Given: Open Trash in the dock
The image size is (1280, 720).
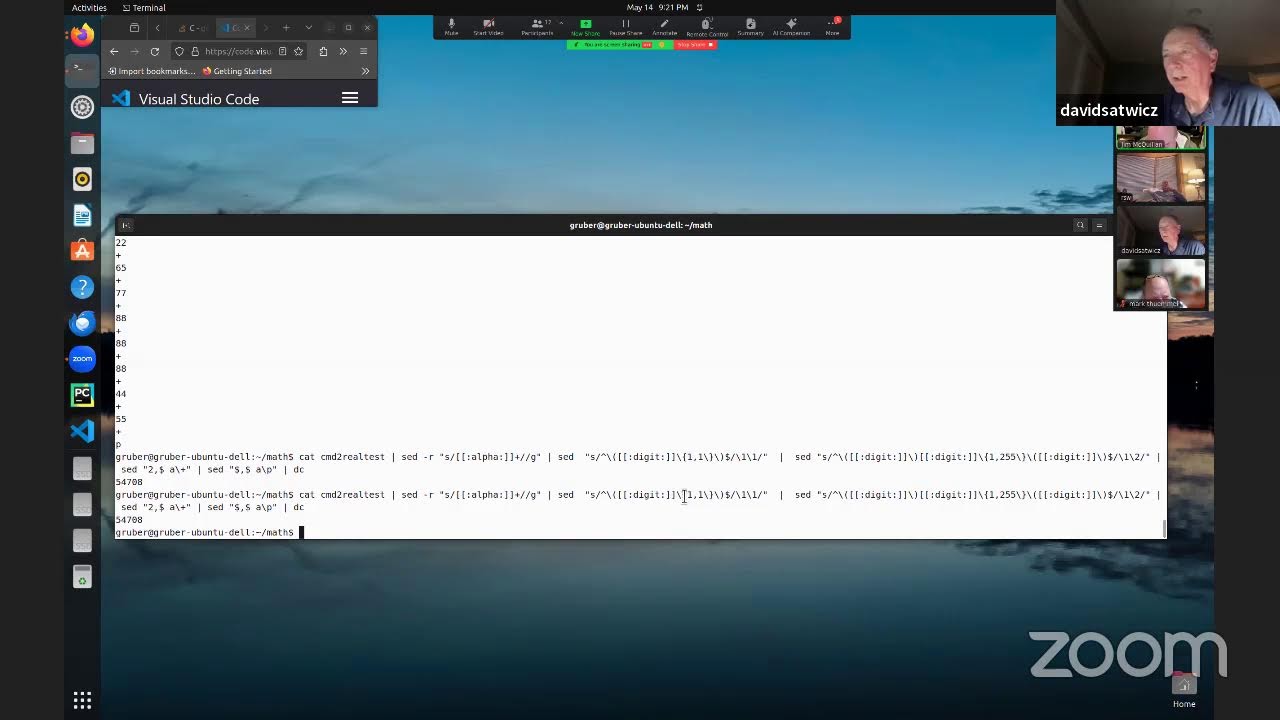Looking at the screenshot, I should [82, 578].
